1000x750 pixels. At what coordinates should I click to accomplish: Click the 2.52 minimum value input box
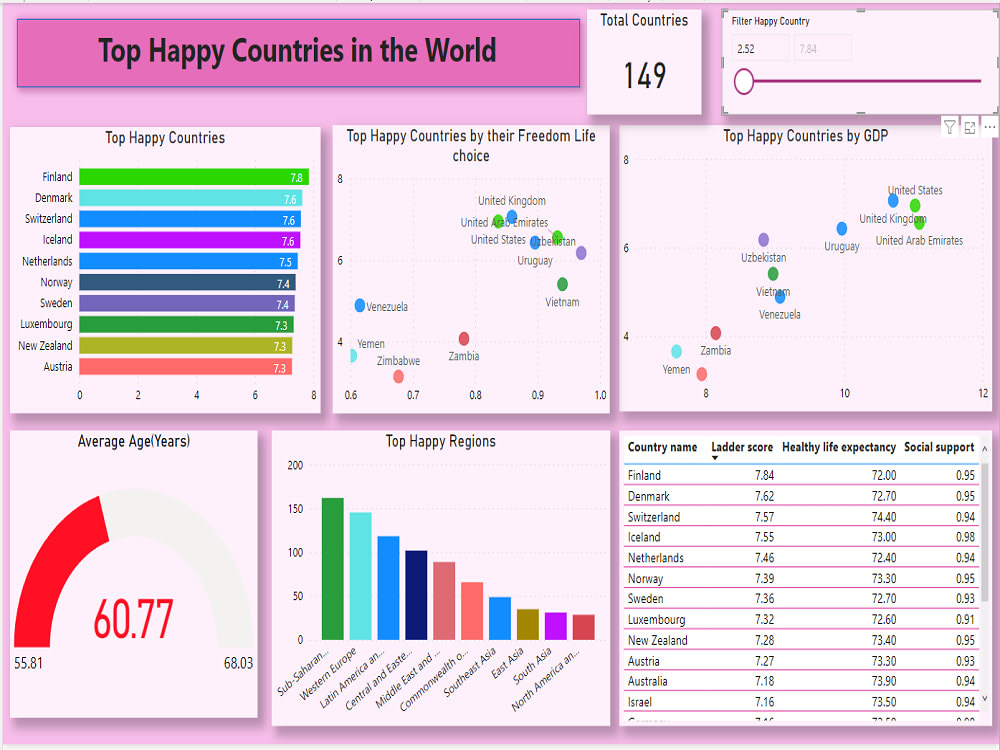759,47
